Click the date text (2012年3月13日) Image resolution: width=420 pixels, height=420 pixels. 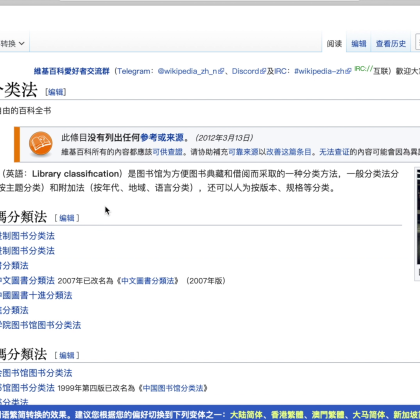(224, 138)
